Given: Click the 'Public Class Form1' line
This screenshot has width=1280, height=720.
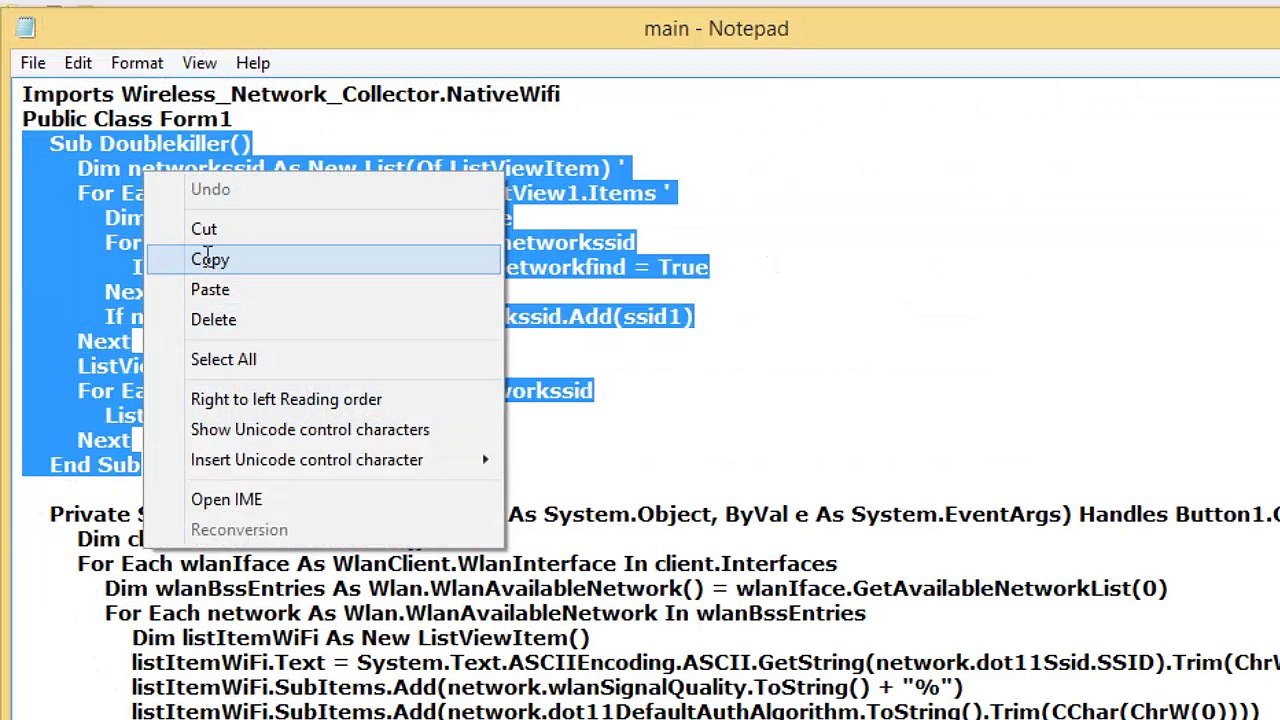Looking at the screenshot, I should tap(127, 119).
